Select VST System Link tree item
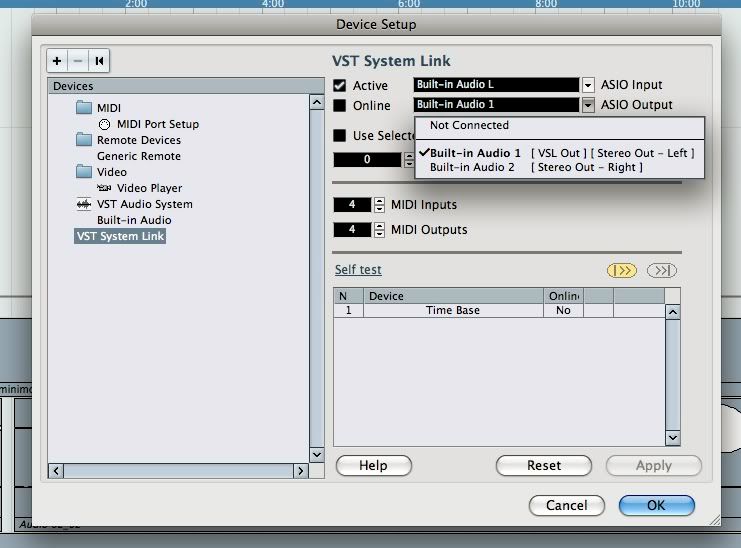The width and height of the screenshot is (741, 548). point(120,236)
